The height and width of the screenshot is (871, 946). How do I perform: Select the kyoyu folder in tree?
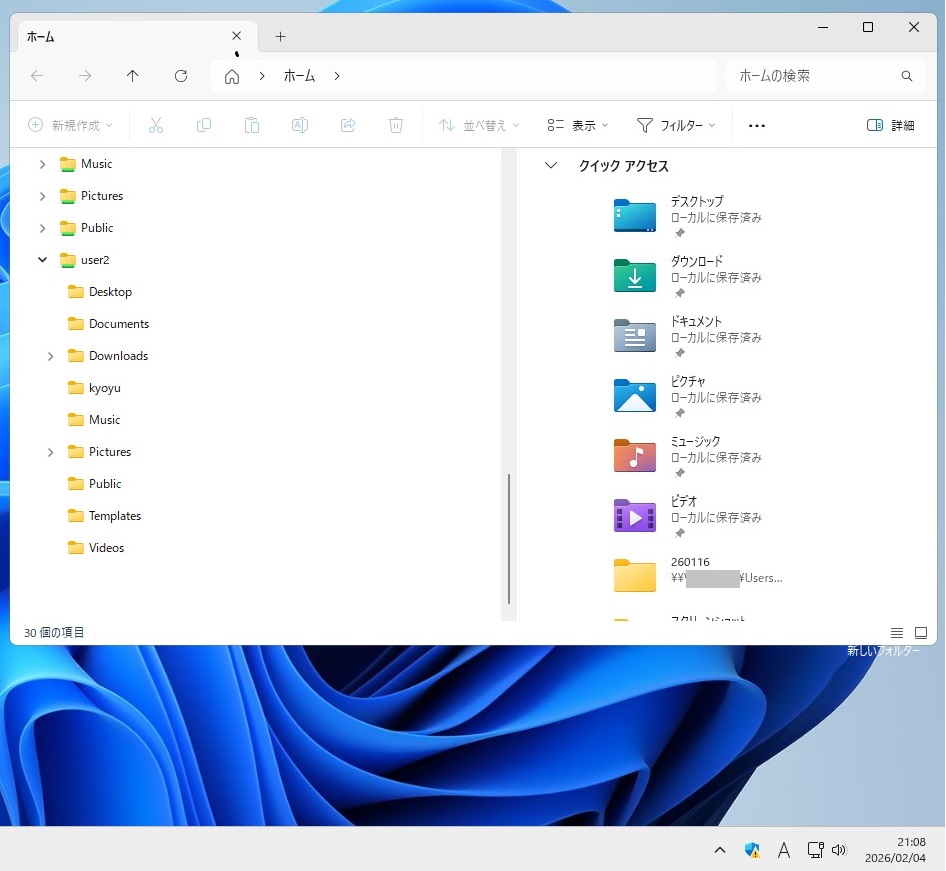tap(104, 388)
